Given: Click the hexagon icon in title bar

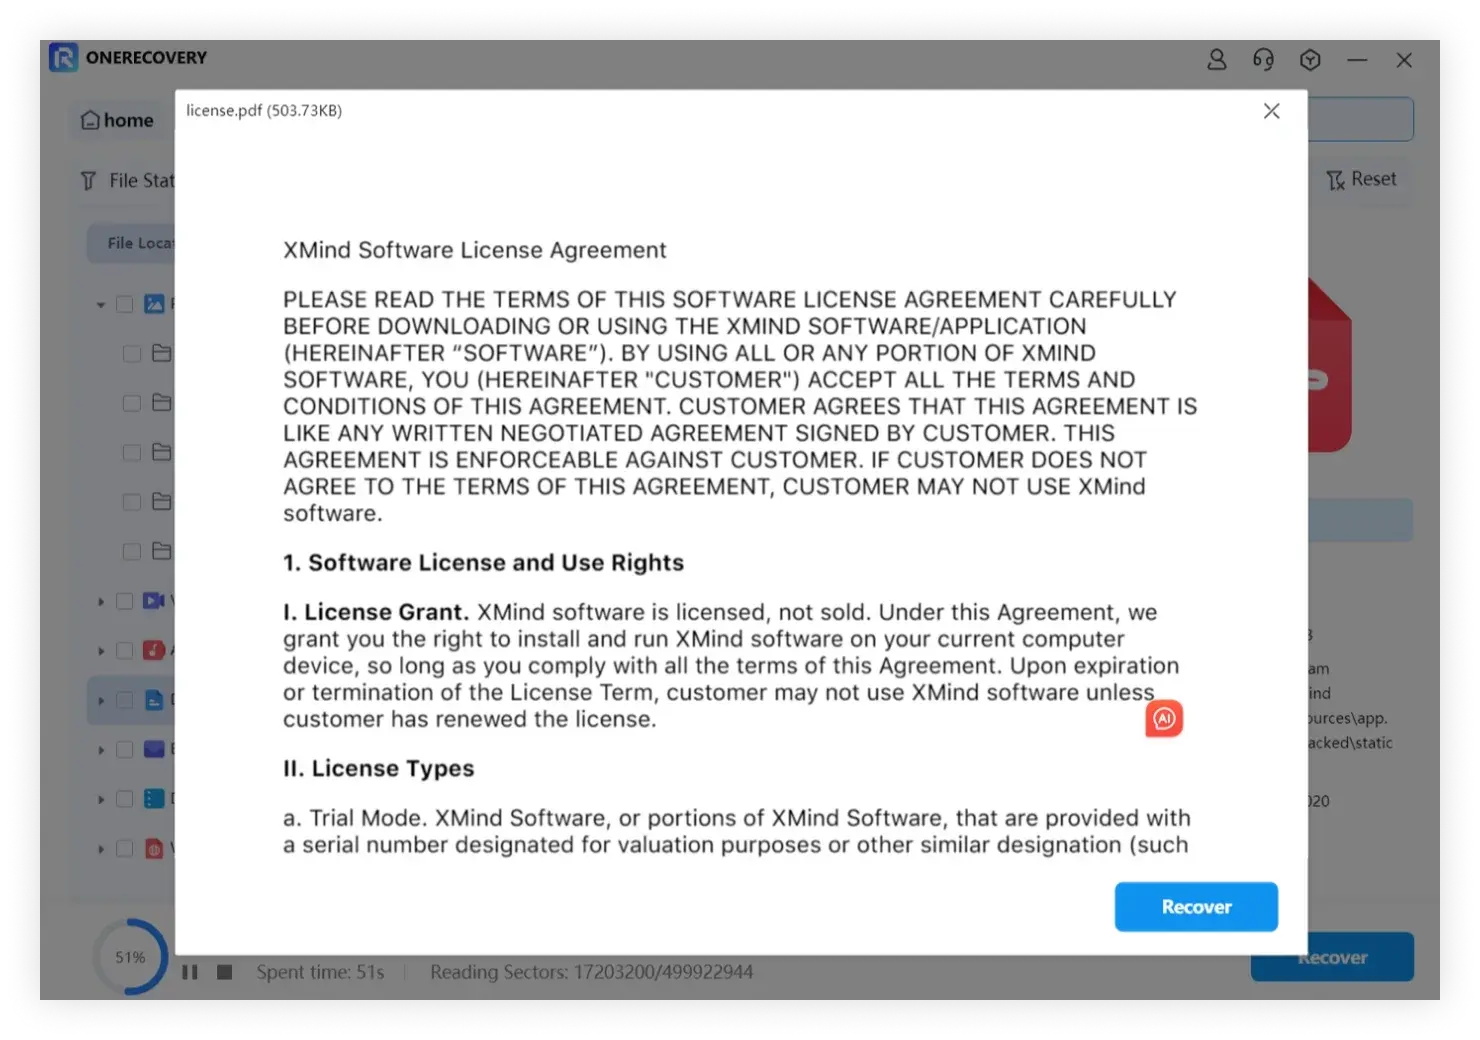Looking at the screenshot, I should (1310, 60).
